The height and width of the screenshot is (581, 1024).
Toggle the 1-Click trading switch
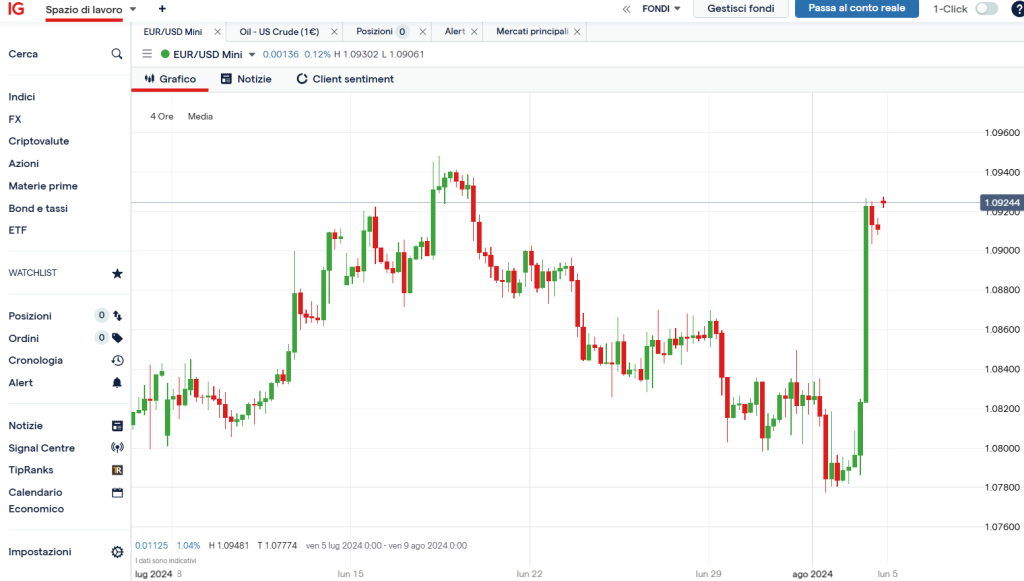pos(986,8)
